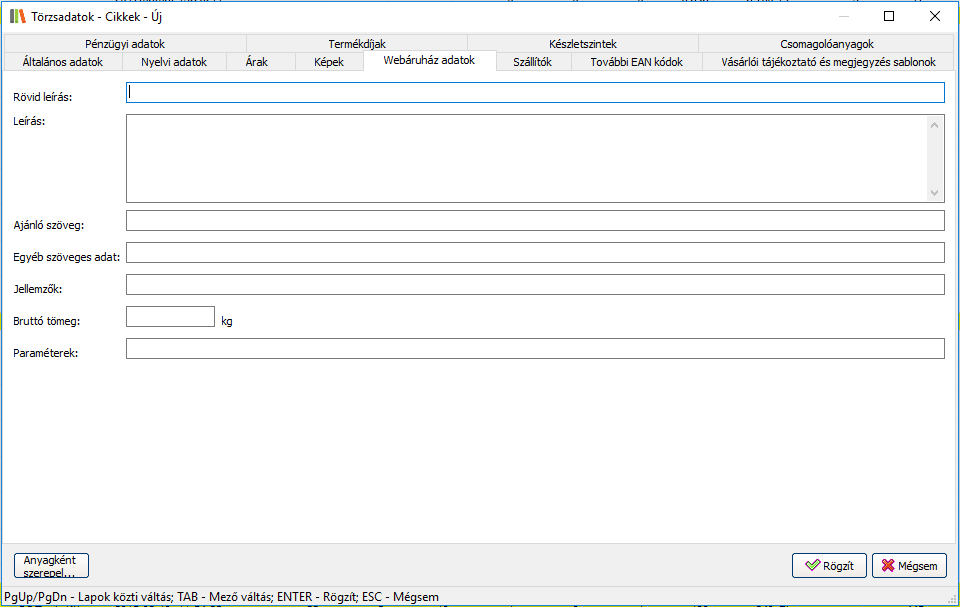Maximize the Törzsadatok window
960x607 pixels.
(889, 16)
